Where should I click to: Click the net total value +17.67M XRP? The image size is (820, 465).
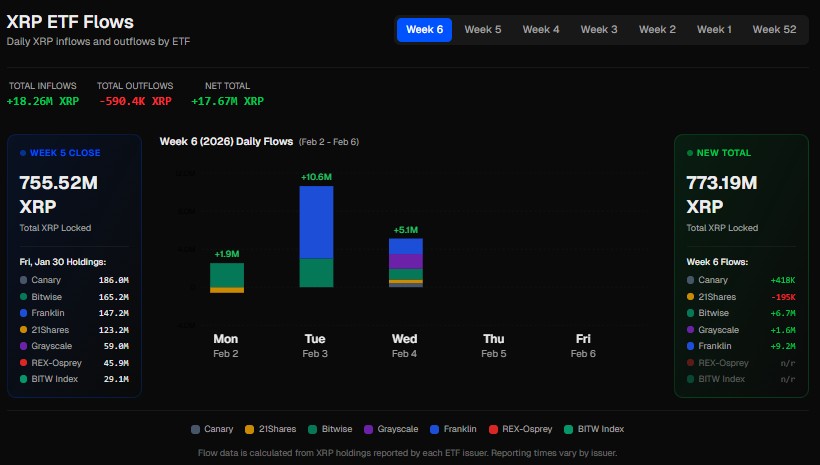pyautogui.click(x=227, y=101)
